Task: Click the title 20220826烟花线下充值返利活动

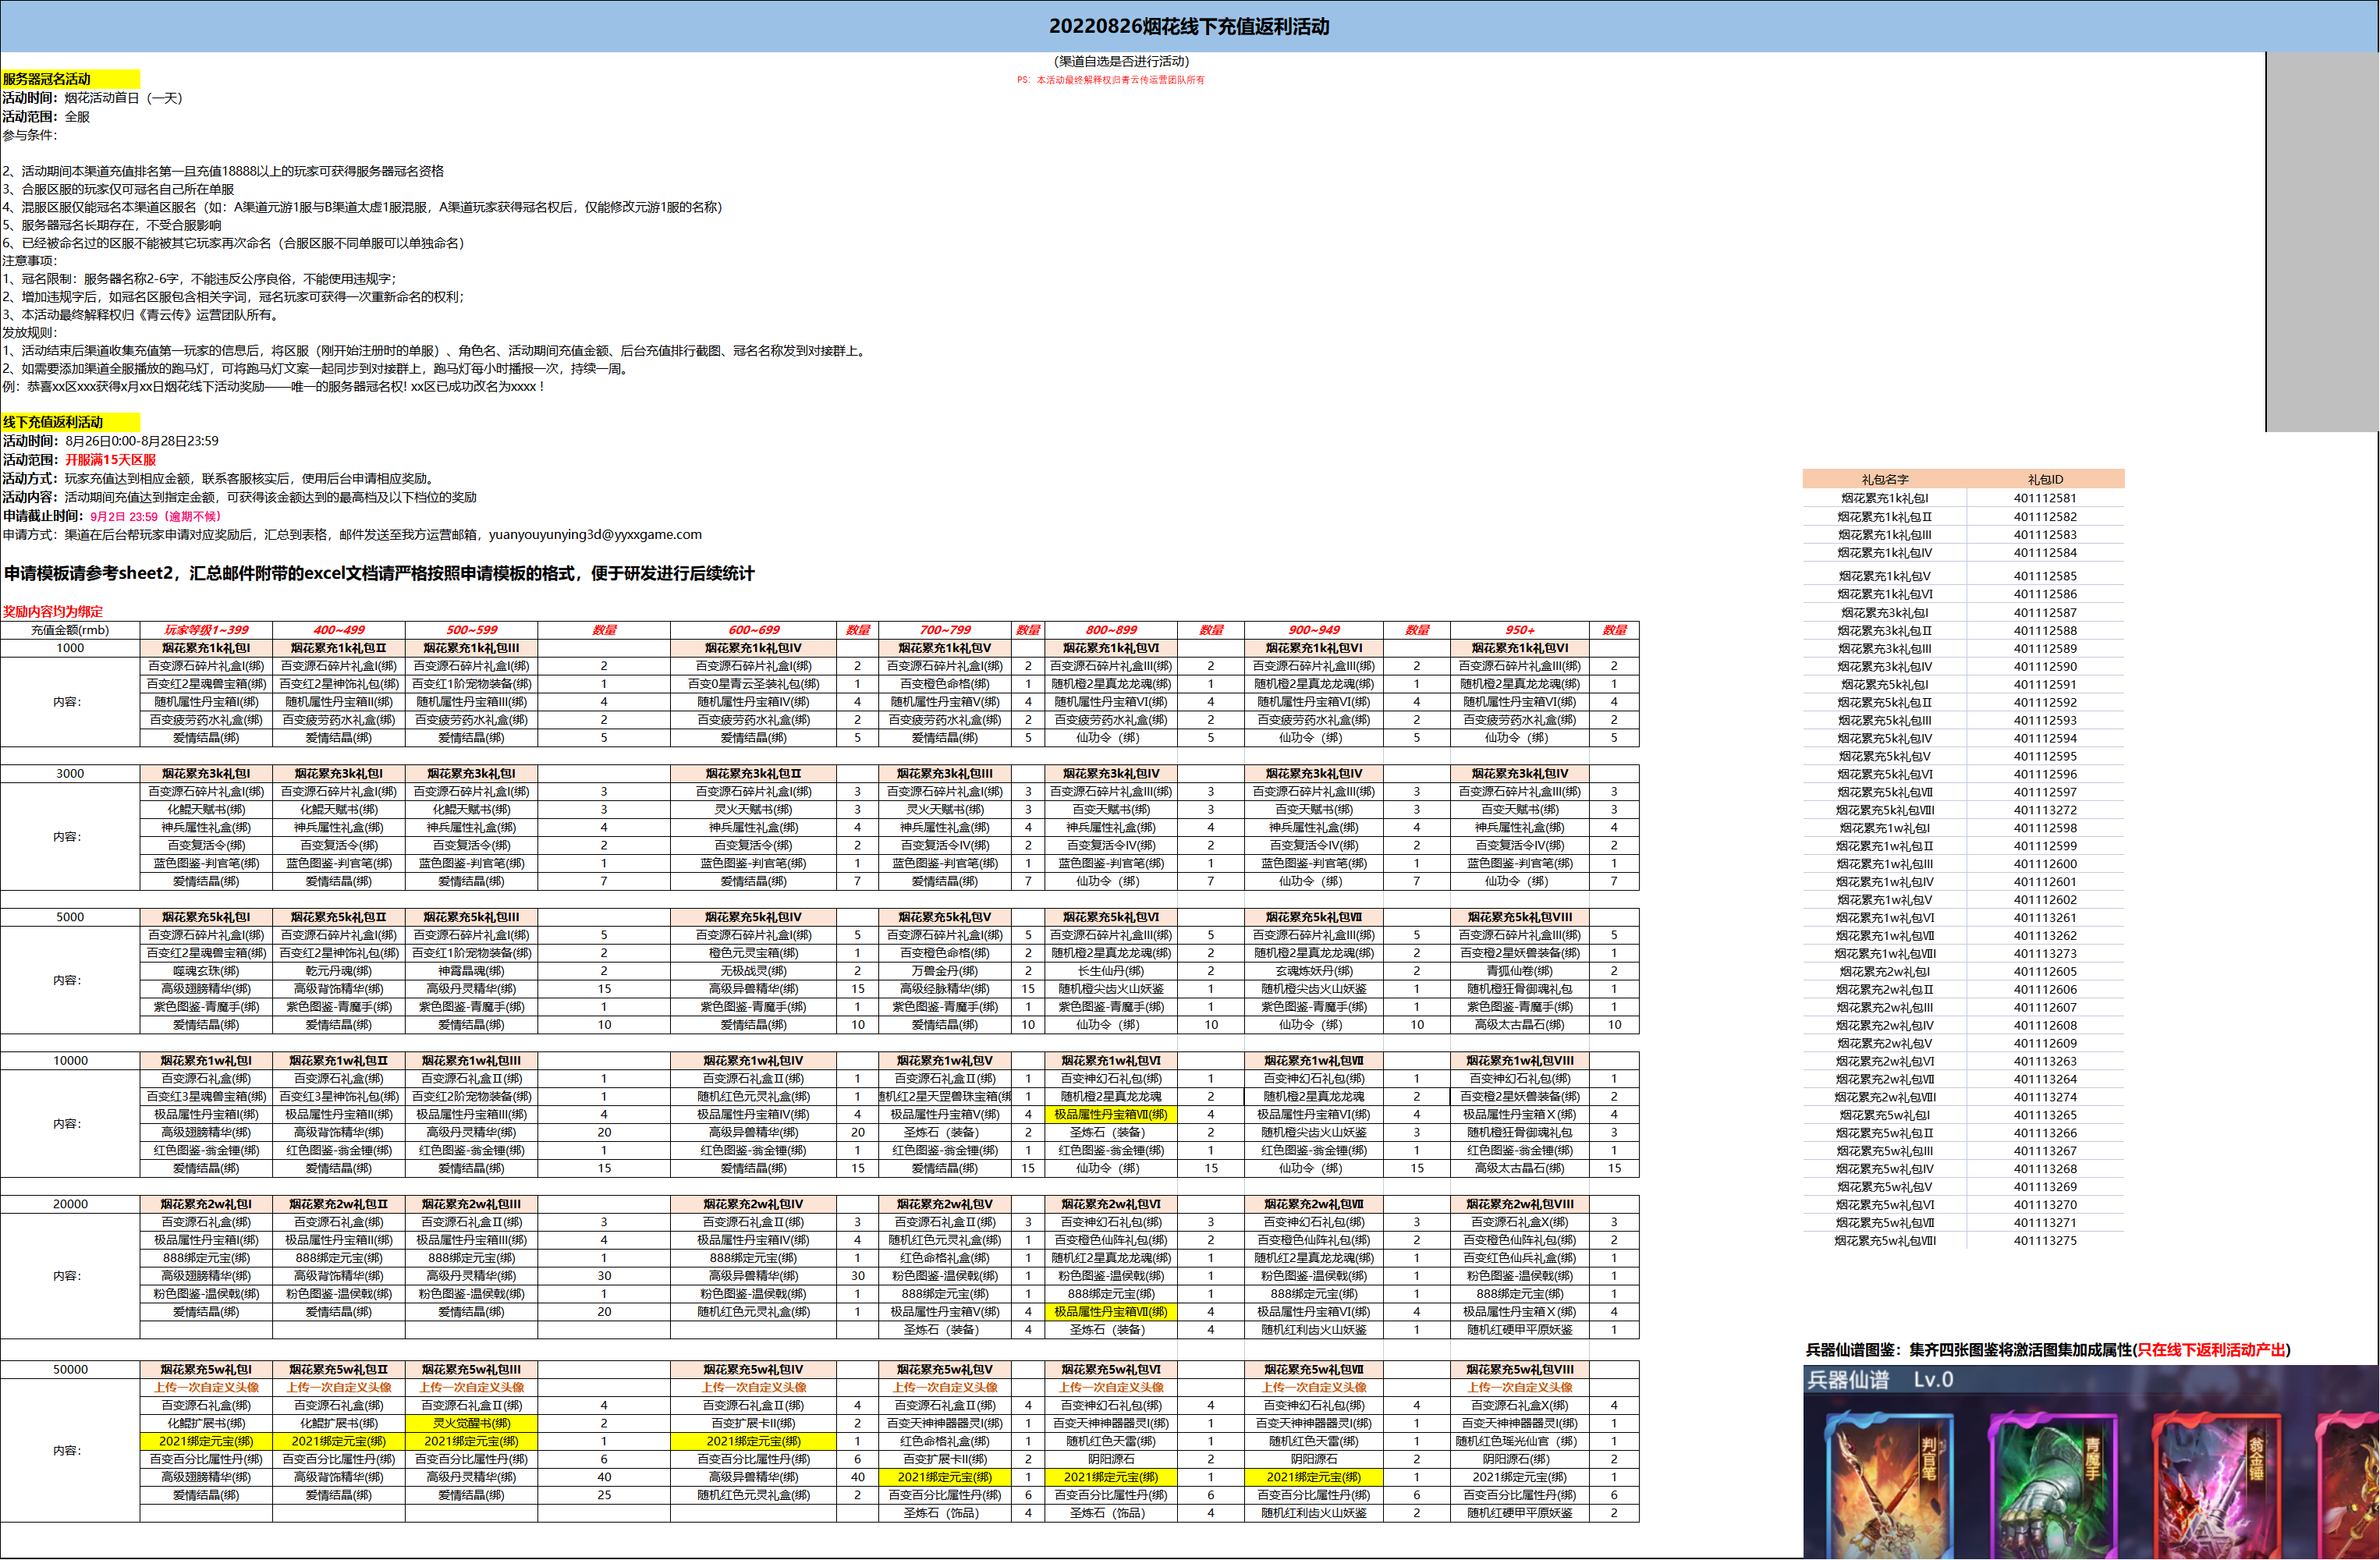Action: 1189,26
